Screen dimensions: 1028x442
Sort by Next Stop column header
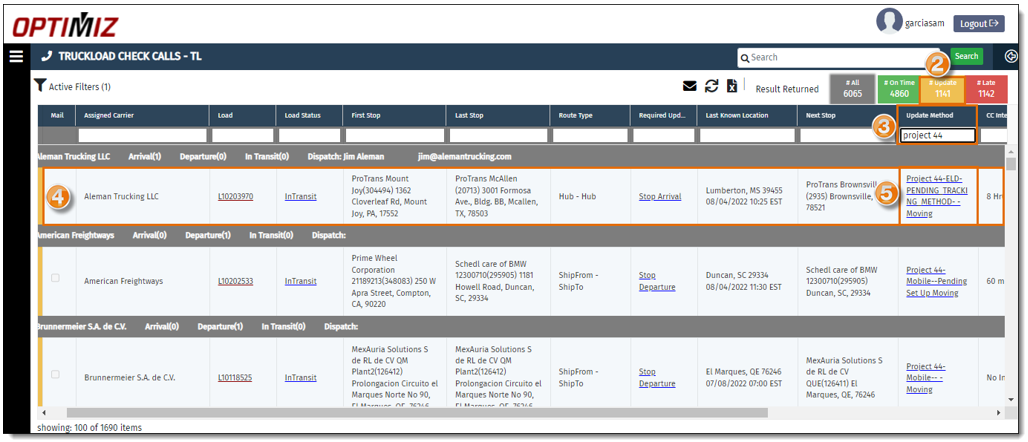coord(848,115)
